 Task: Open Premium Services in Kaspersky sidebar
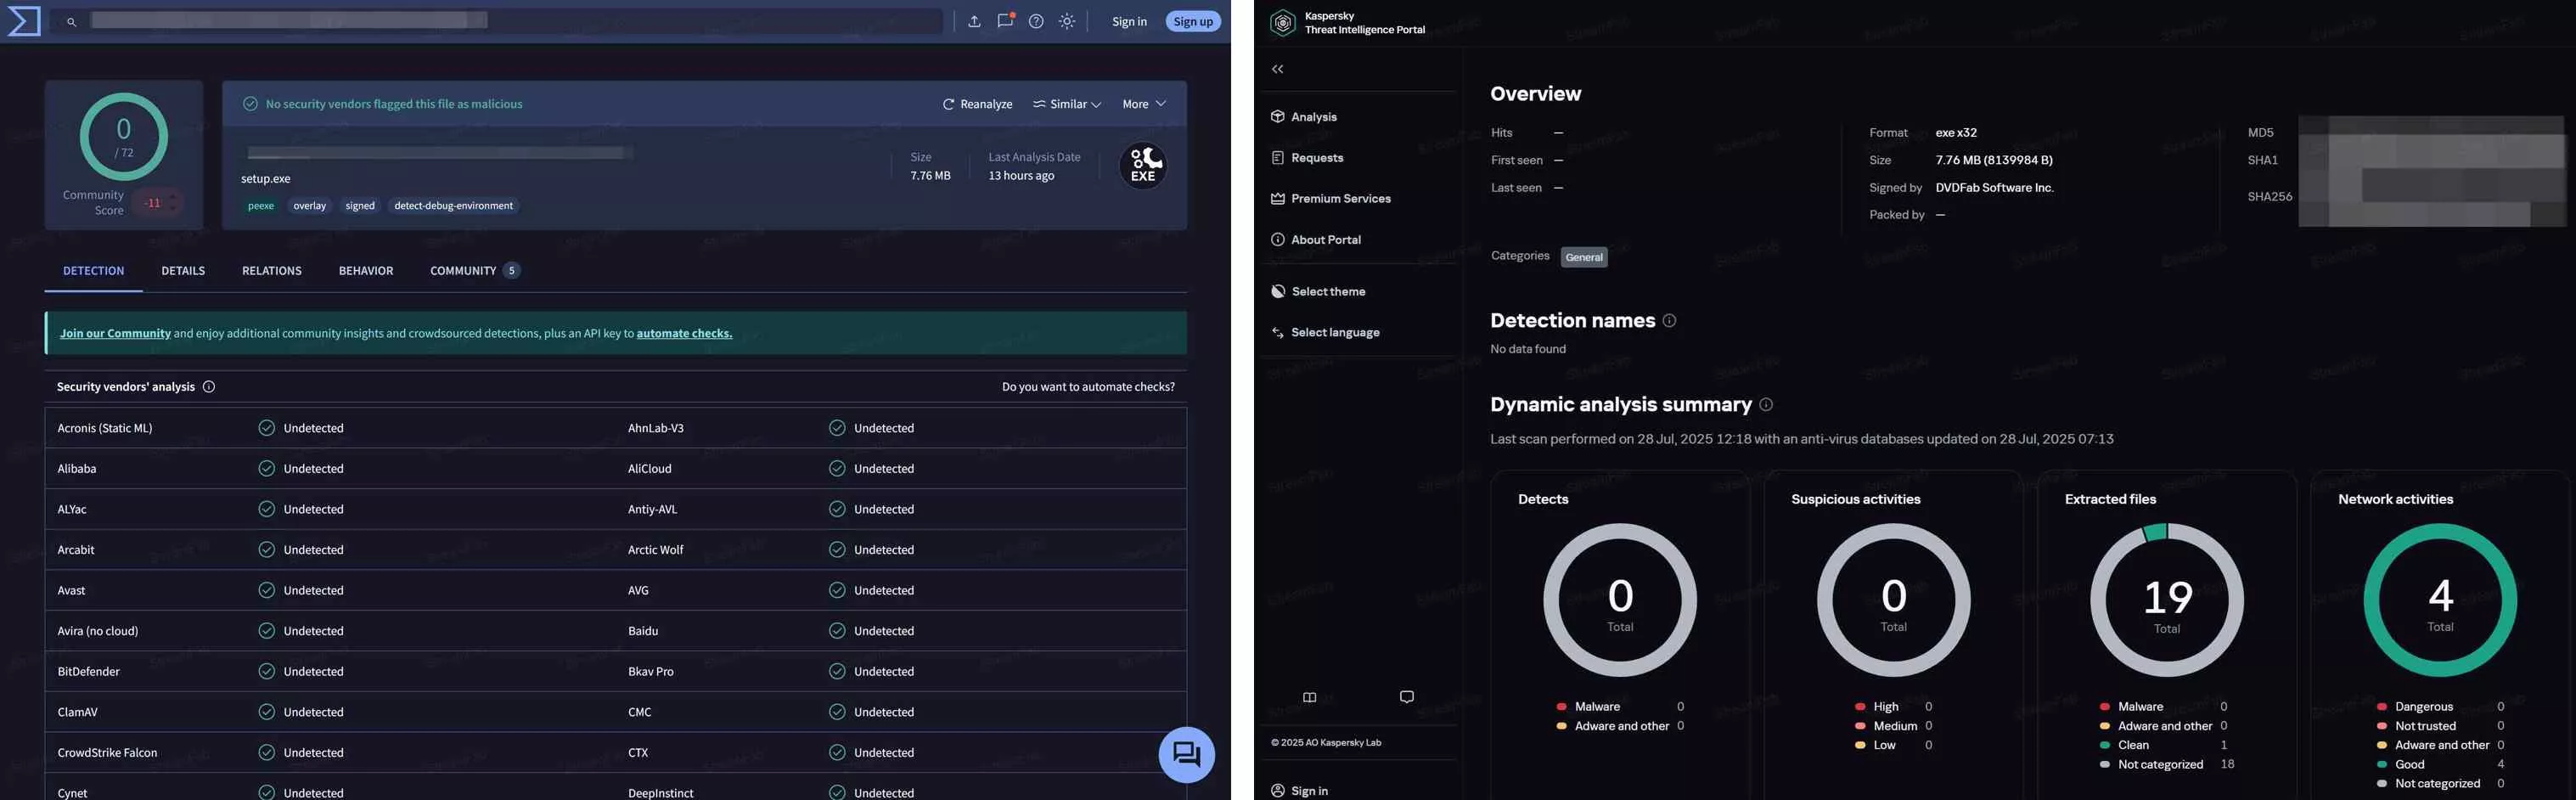coord(1330,199)
